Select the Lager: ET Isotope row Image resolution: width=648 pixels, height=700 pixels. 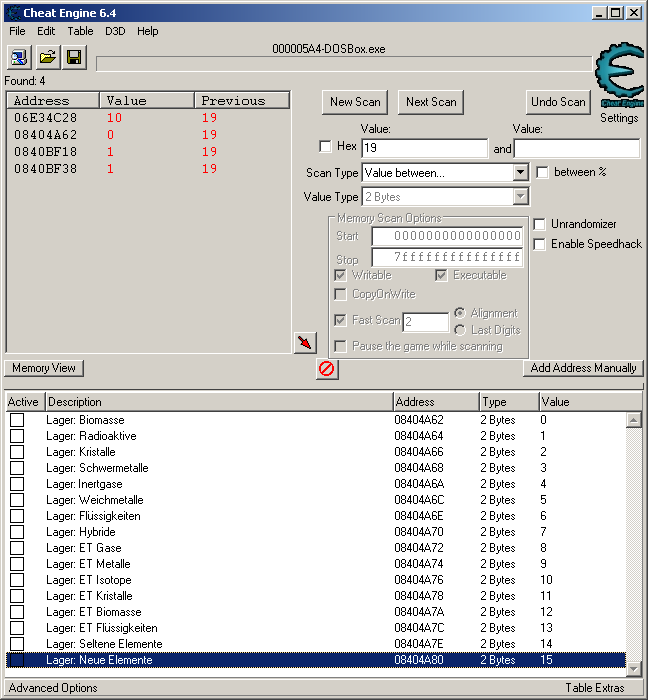316,580
